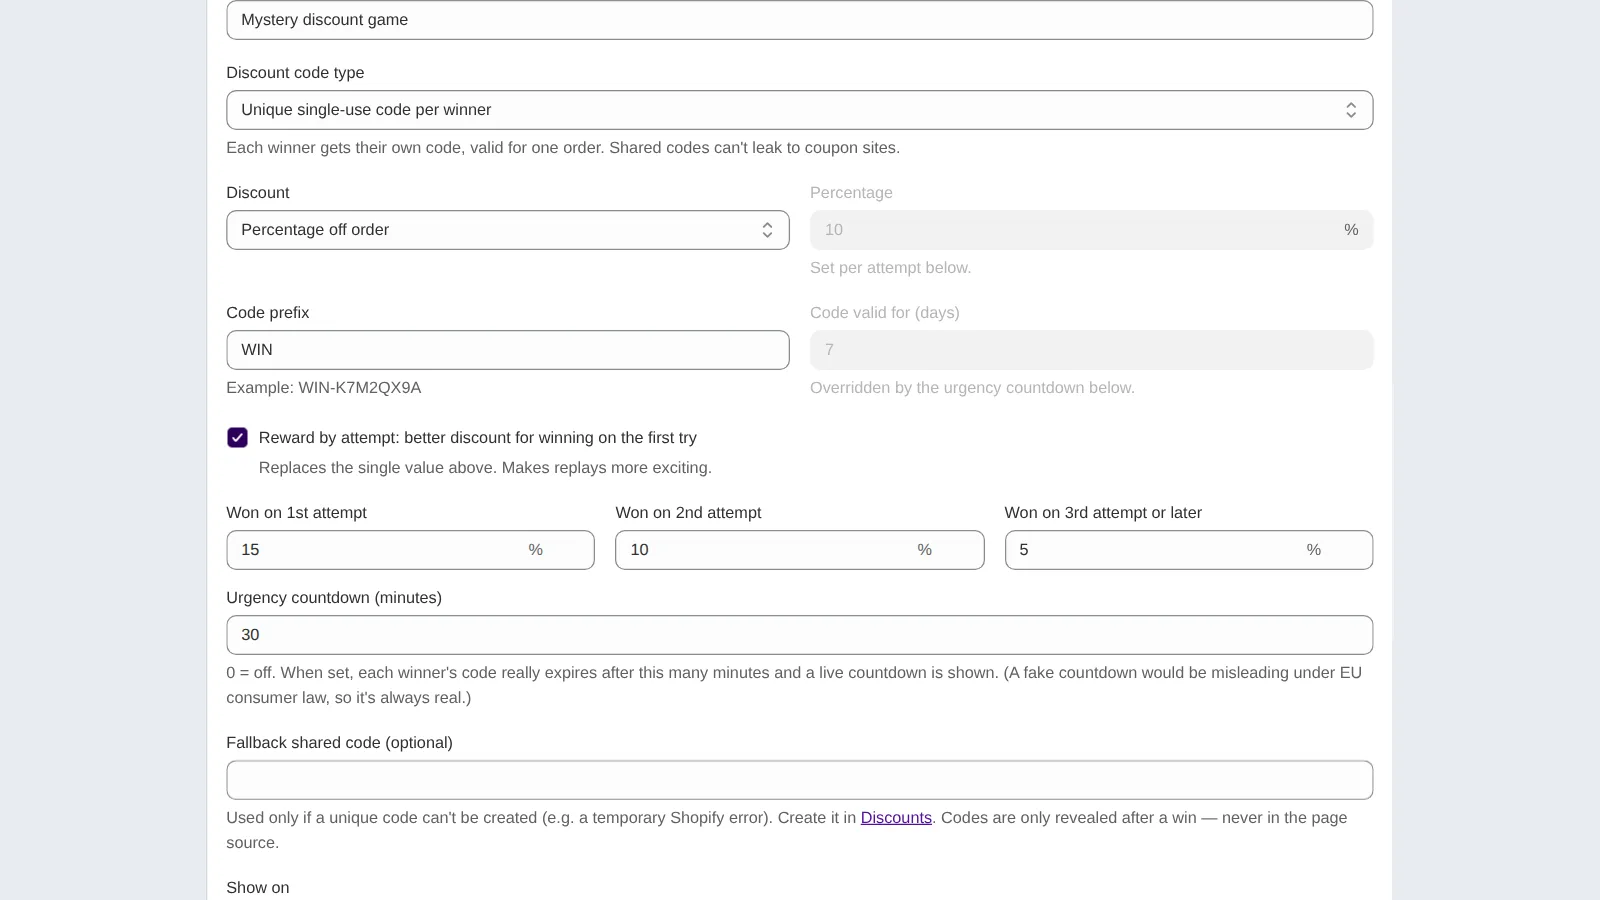
Task: Click the 'Replaces the single value above' description
Action: (485, 468)
